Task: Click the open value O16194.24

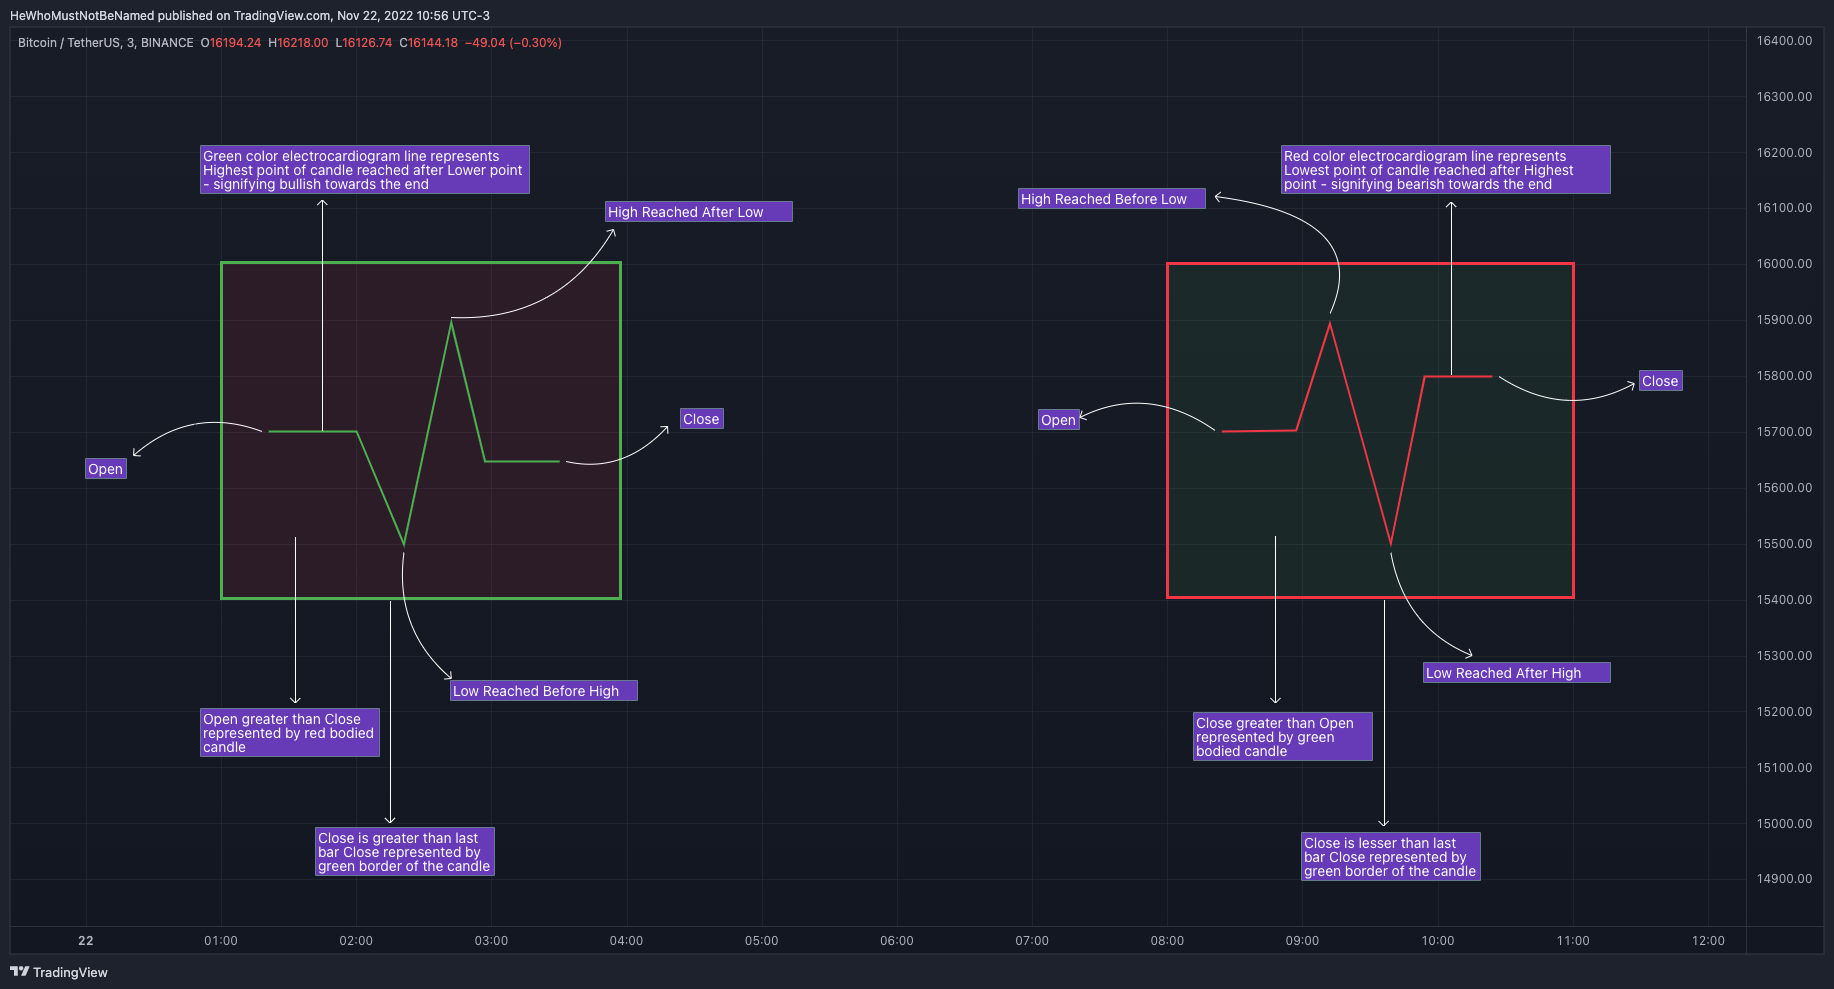Action: coord(231,43)
